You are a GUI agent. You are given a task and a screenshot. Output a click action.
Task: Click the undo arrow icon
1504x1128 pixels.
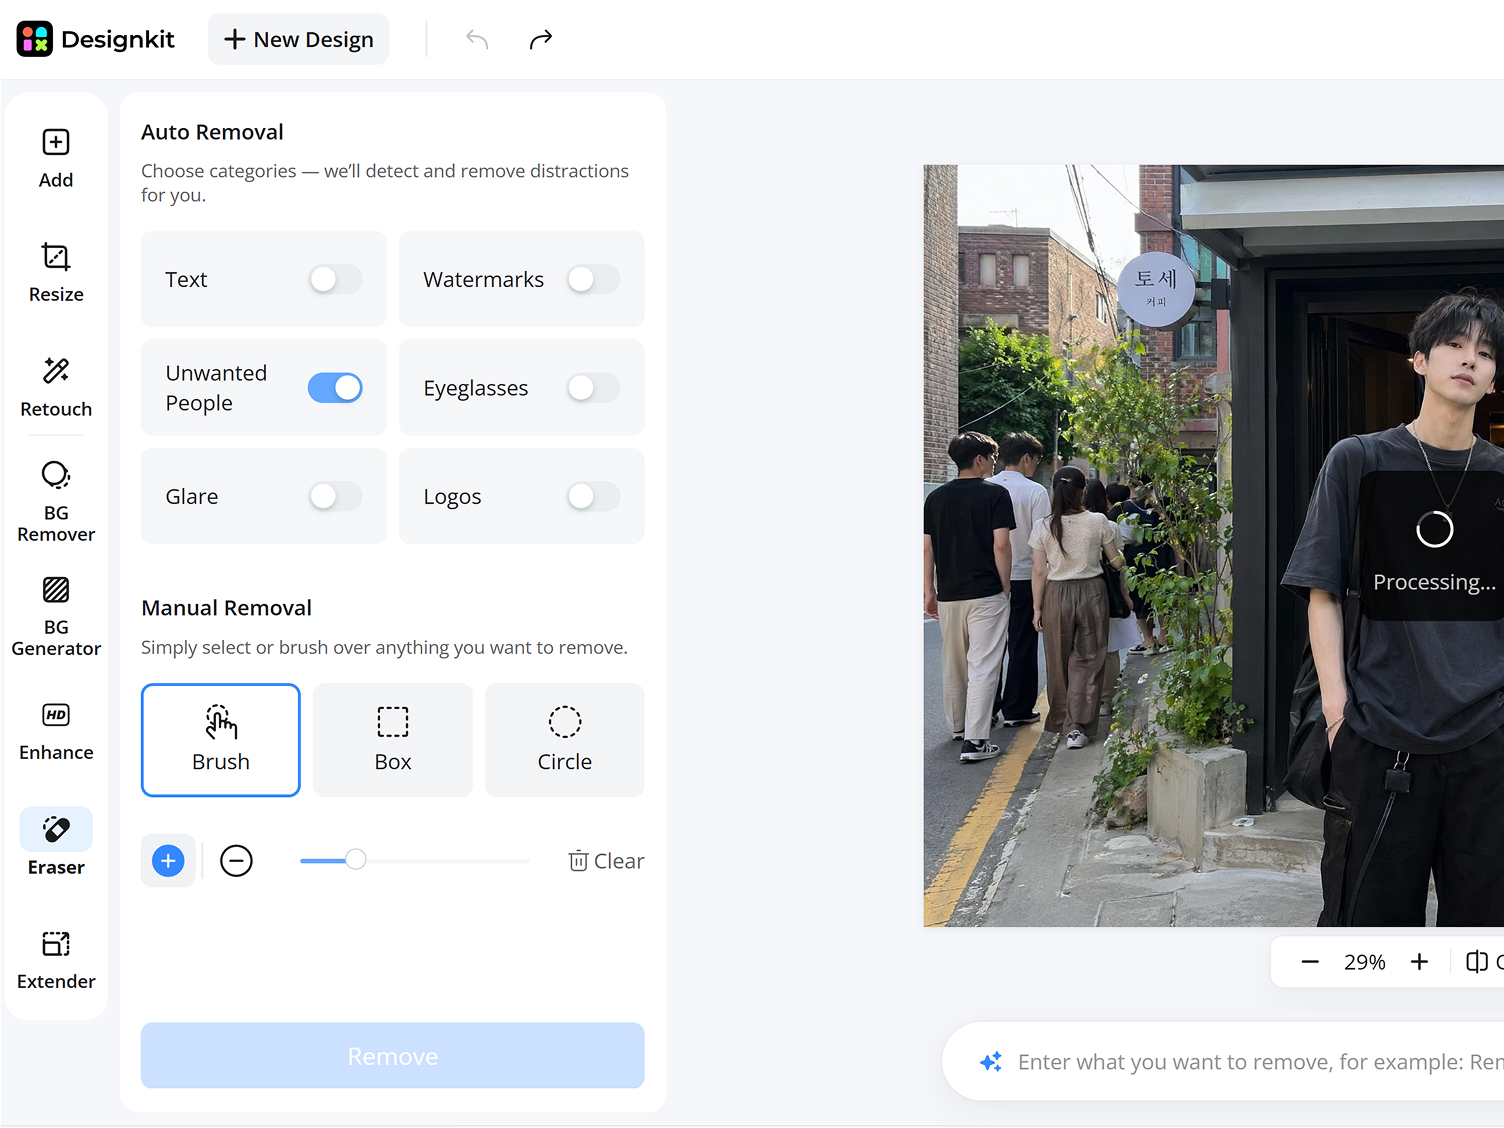tap(477, 39)
